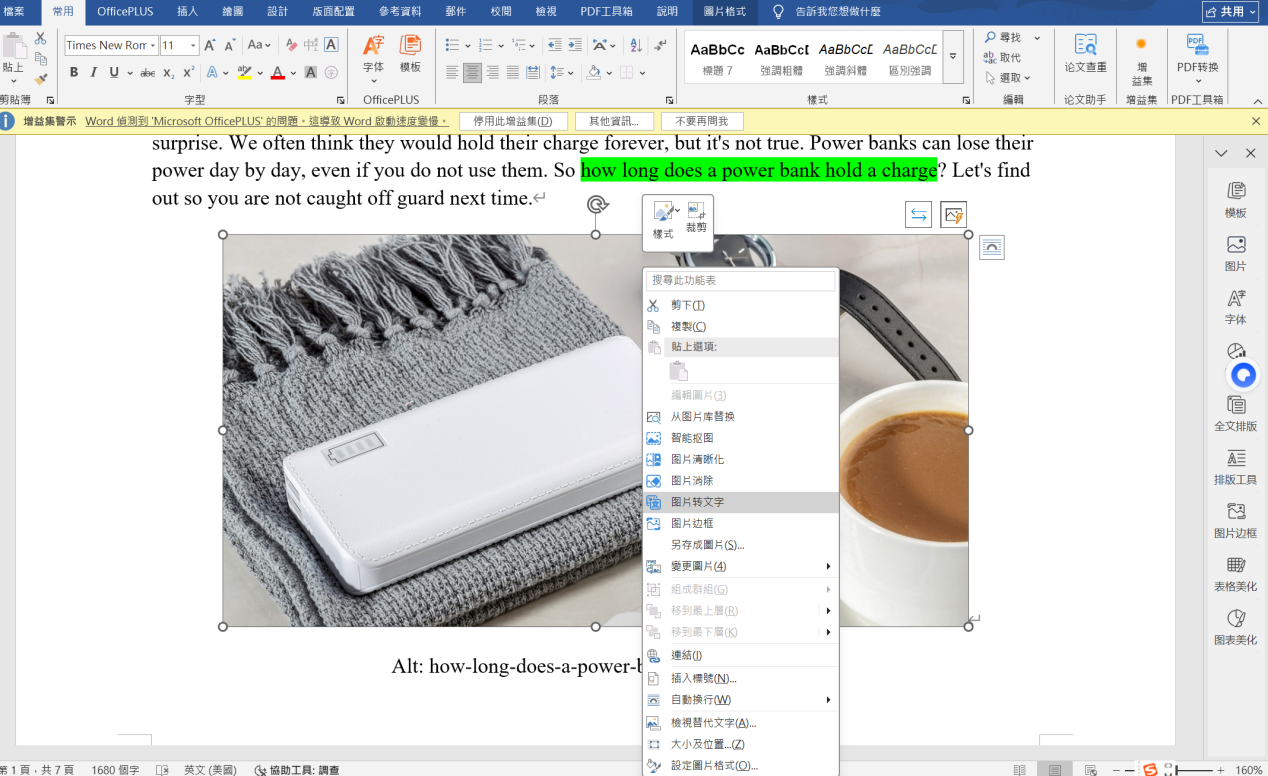This screenshot has width=1268, height=776.
Task: Click the Shrink Font size icon
Action: [x=230, y=45]
